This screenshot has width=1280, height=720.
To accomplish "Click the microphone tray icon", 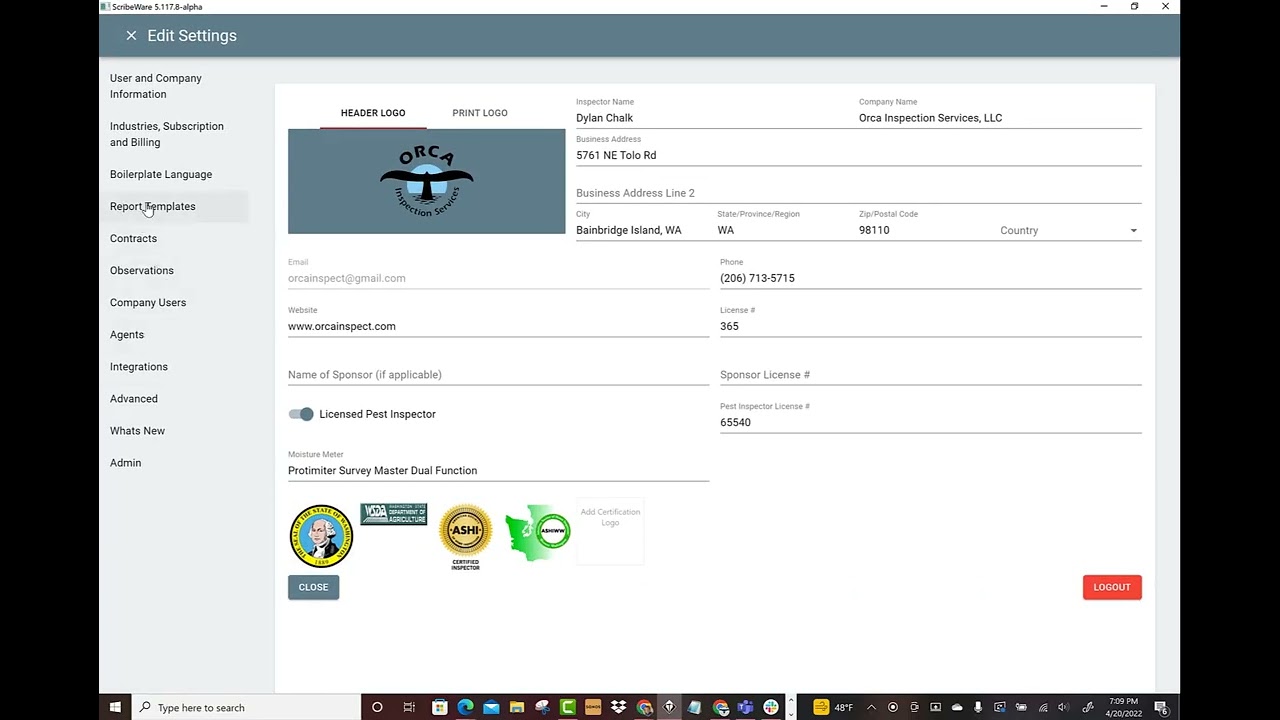I will 978,707.
